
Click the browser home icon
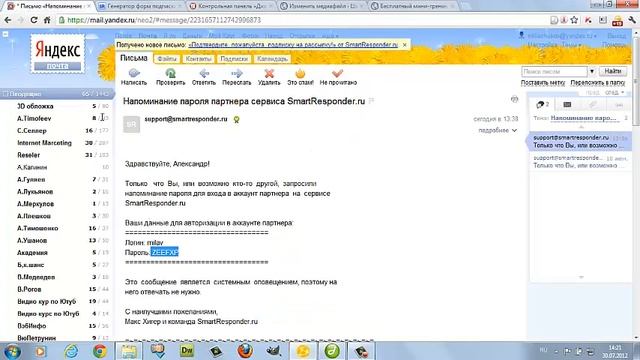coord(47,20)
